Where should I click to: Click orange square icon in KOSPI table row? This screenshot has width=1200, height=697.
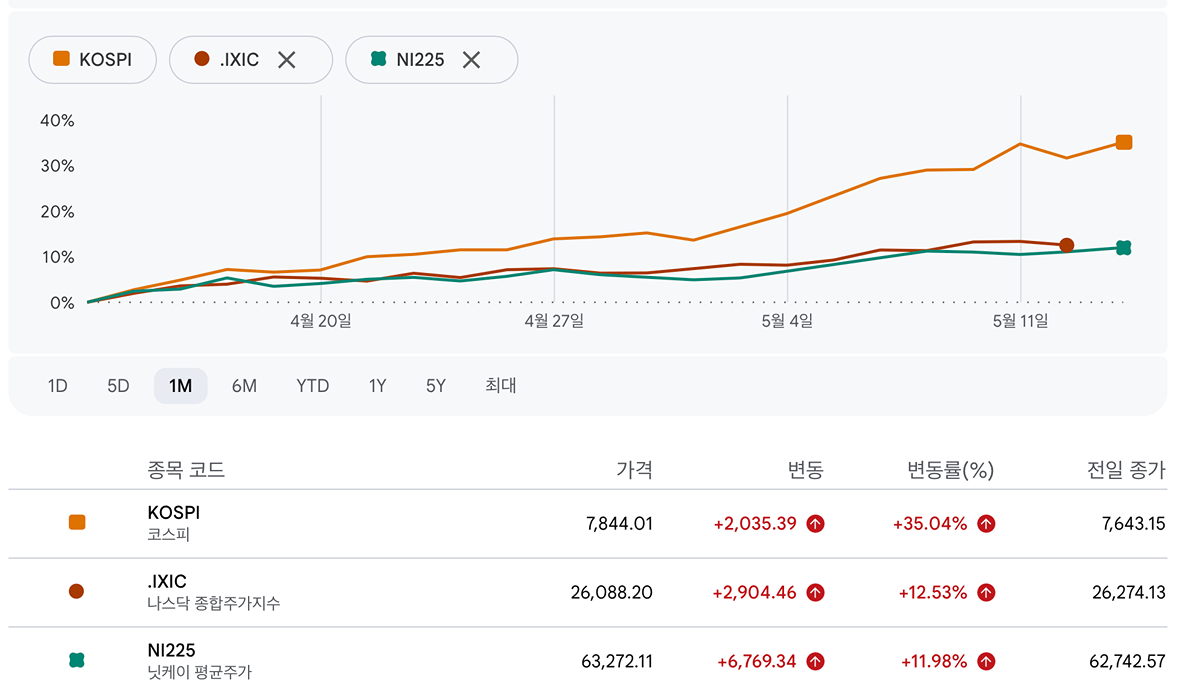[x=77, y=522]
